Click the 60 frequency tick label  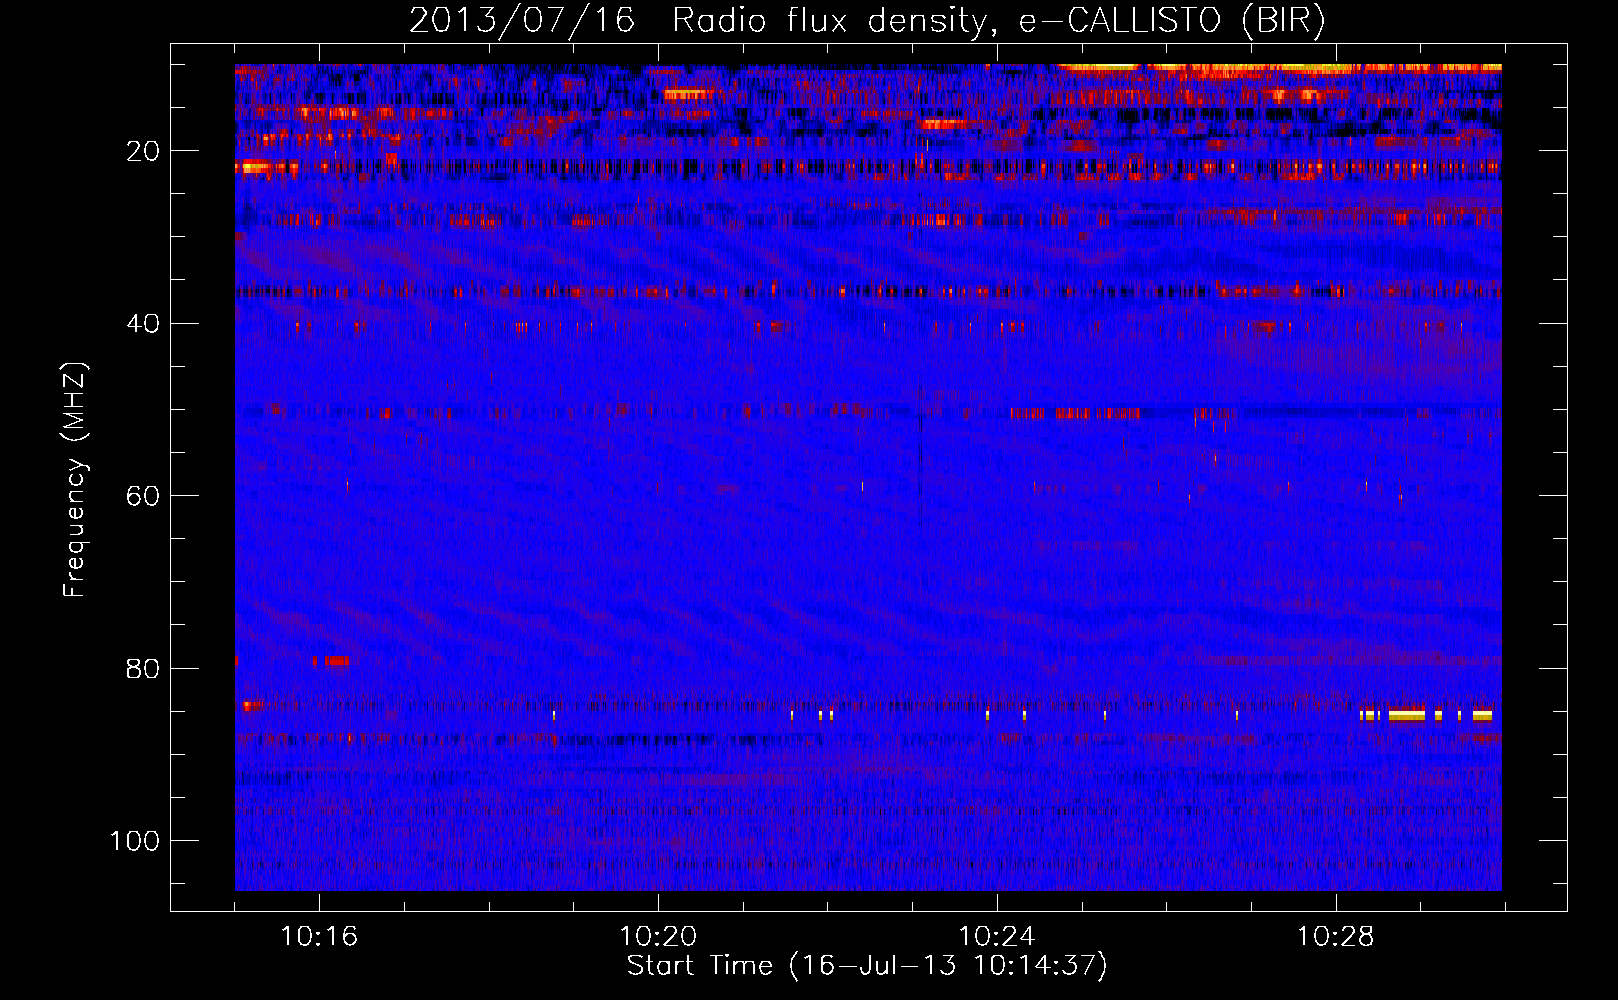pyautogui.click(x=143, y=496)
